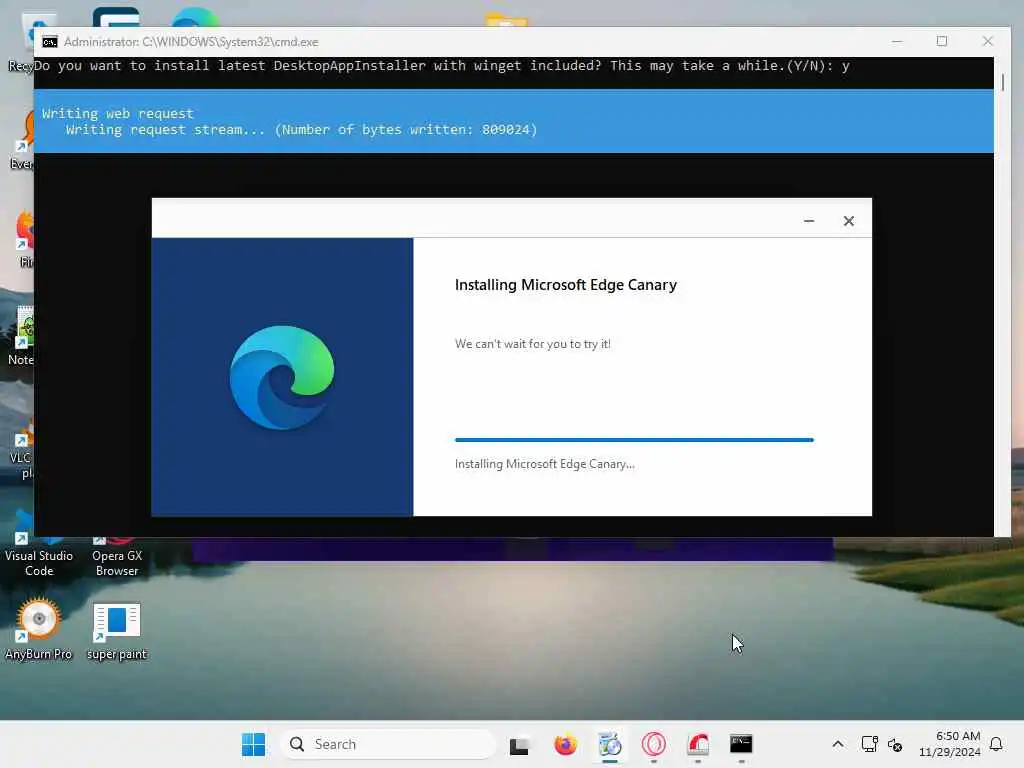Open the Edge installer taskbar icon
This screenshot has height=768, width=1024.
coord(610,744)
